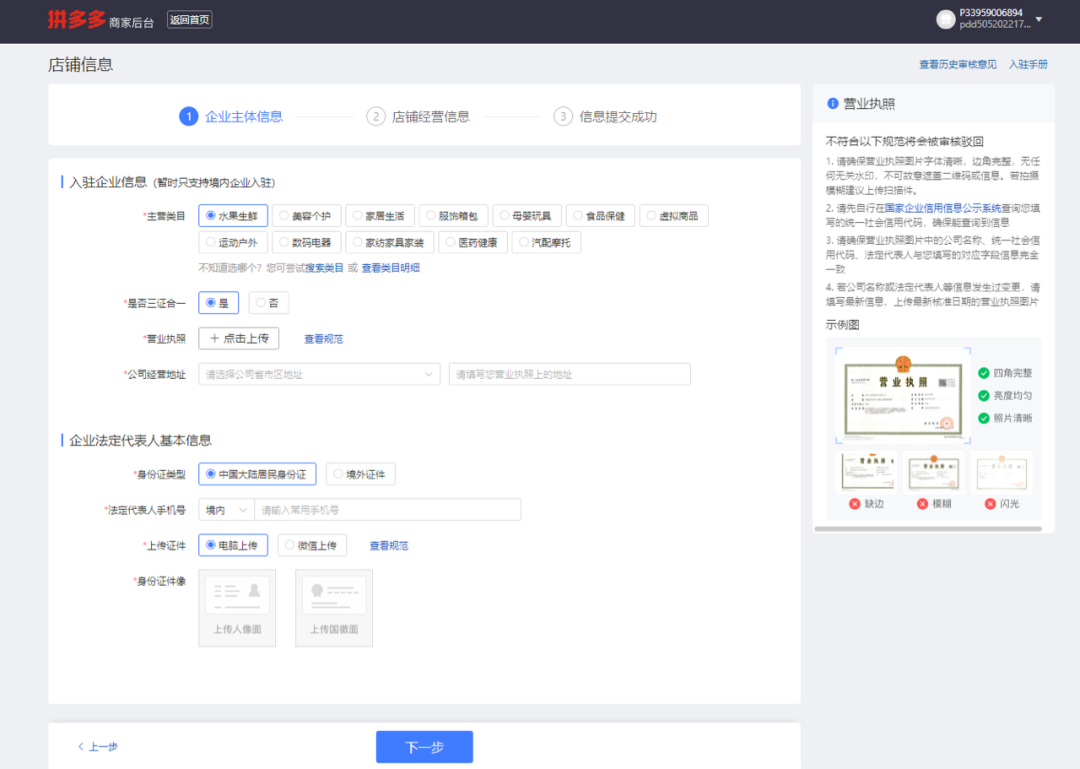Expand the 境内 phone region dropdown
The width and height of the screenshot is (1080, 769).
224,510
